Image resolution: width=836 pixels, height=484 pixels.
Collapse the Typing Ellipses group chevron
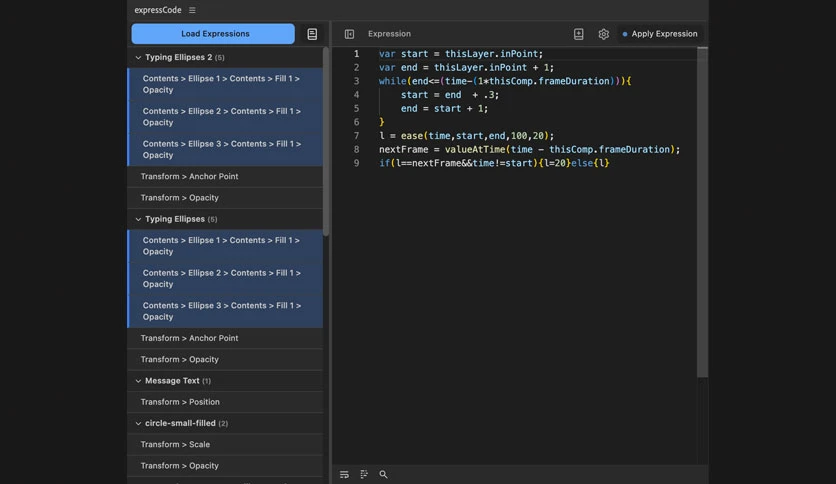138,219
